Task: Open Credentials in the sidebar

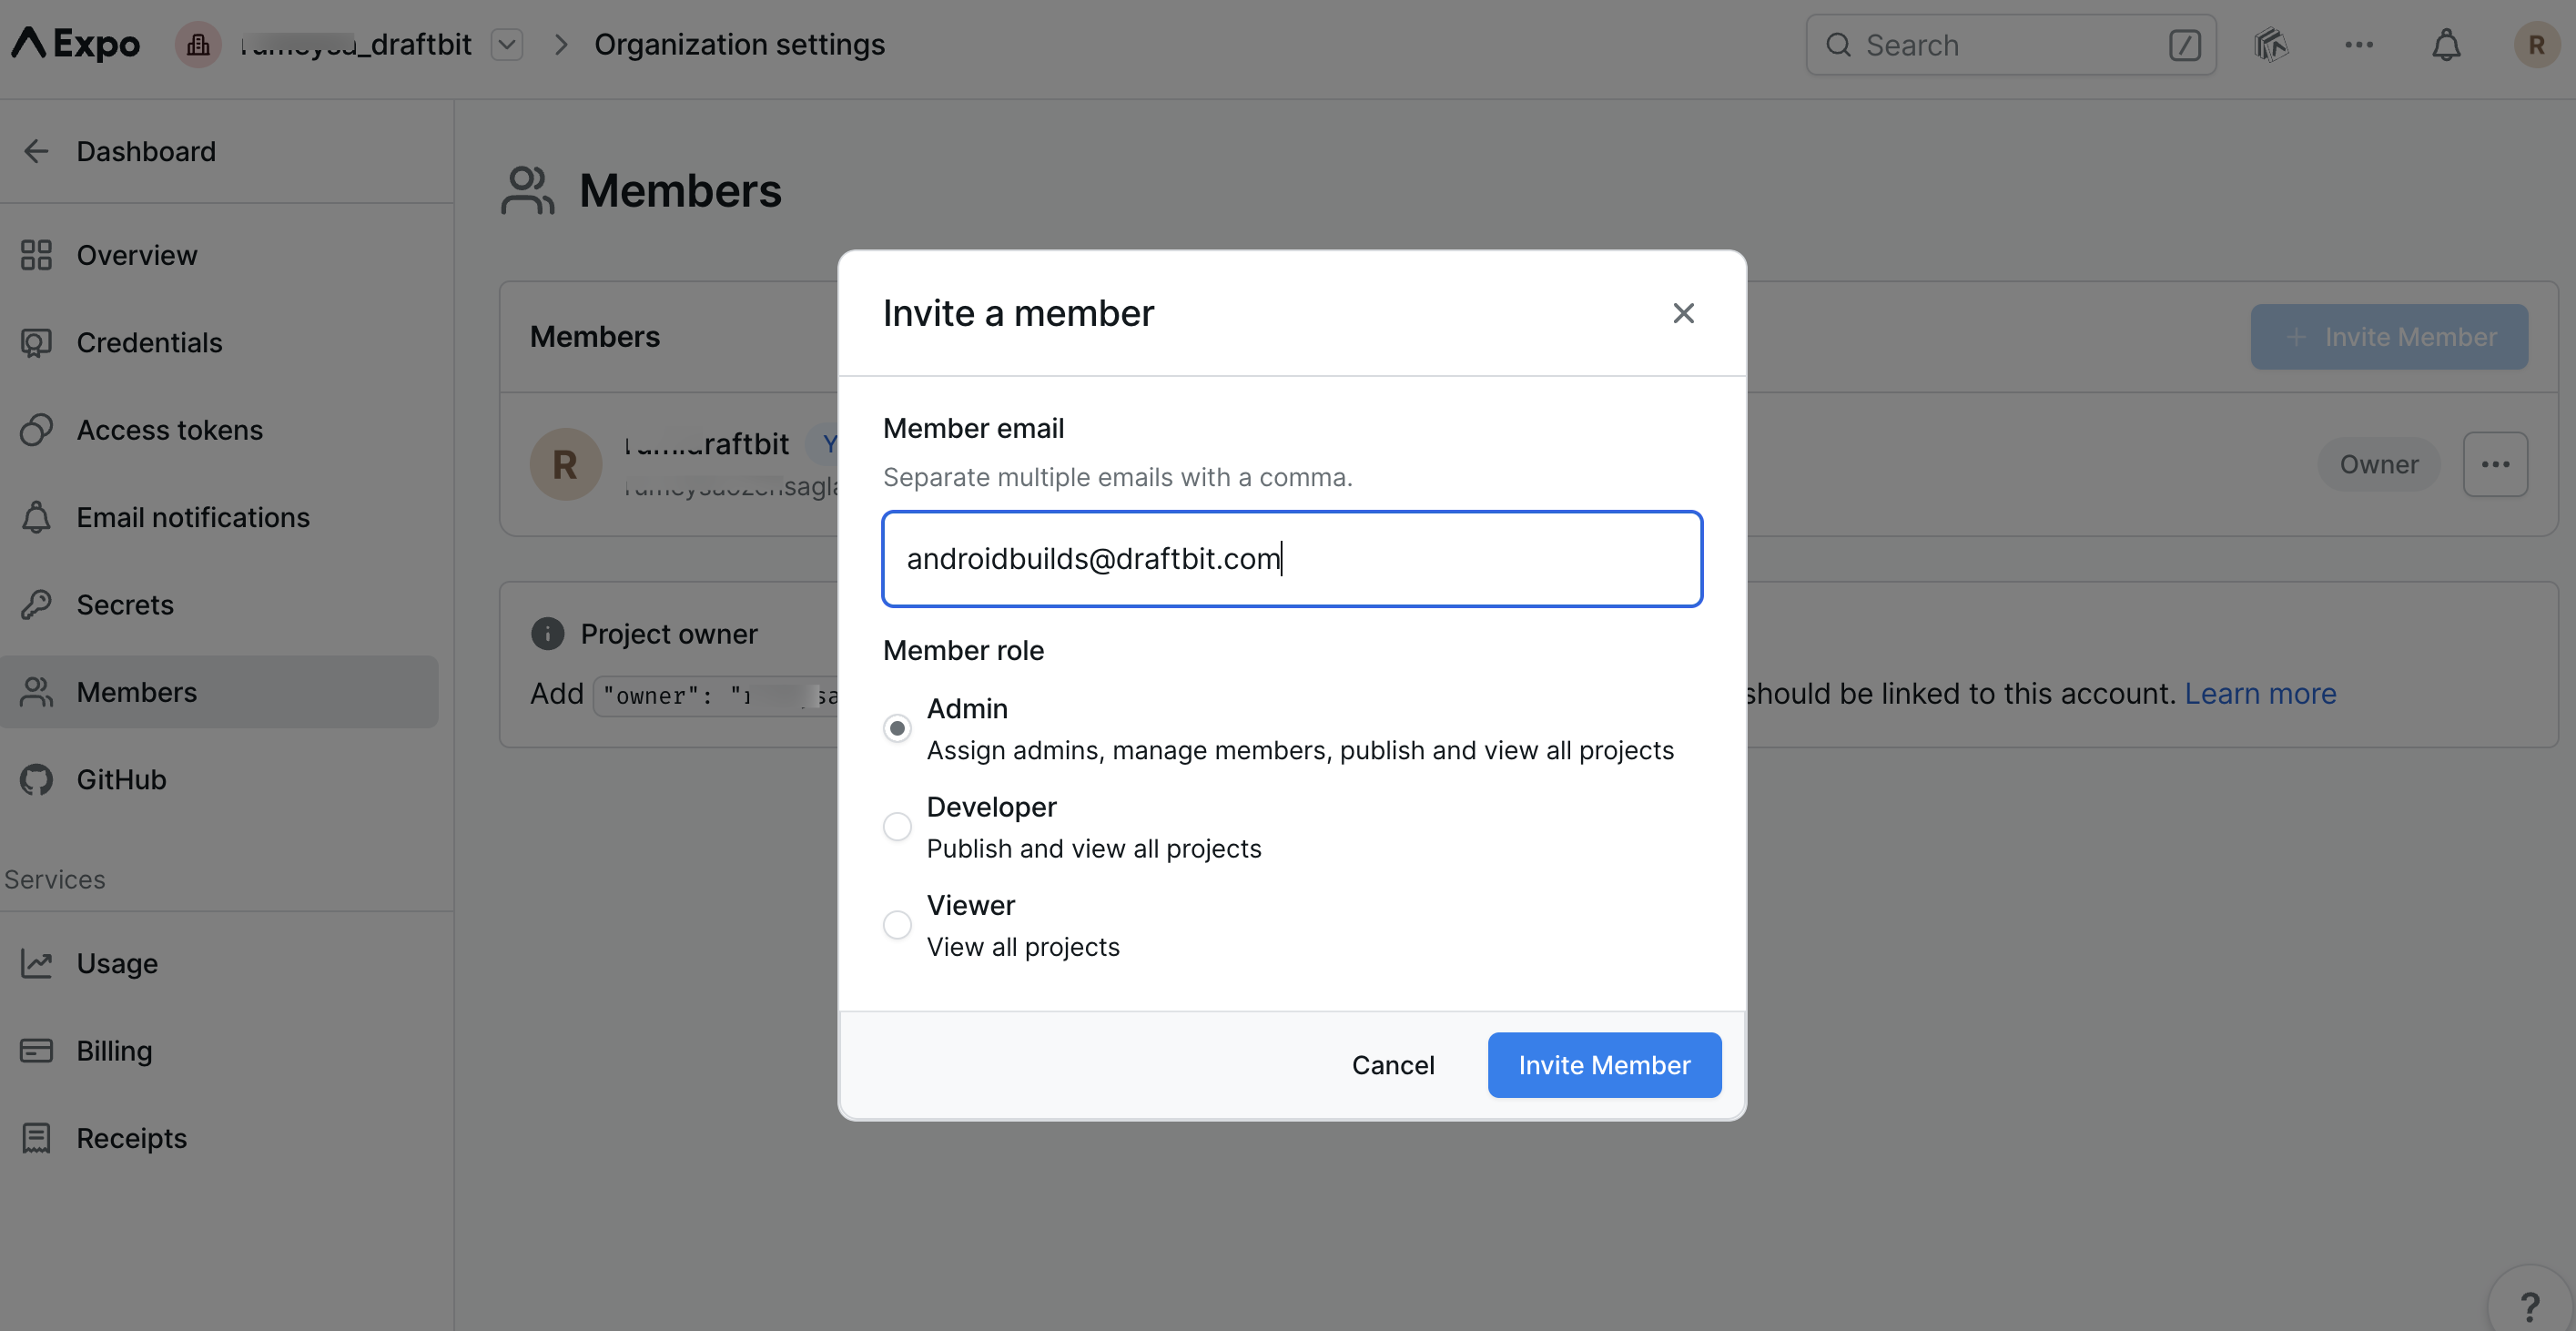Action: [149, 343]
